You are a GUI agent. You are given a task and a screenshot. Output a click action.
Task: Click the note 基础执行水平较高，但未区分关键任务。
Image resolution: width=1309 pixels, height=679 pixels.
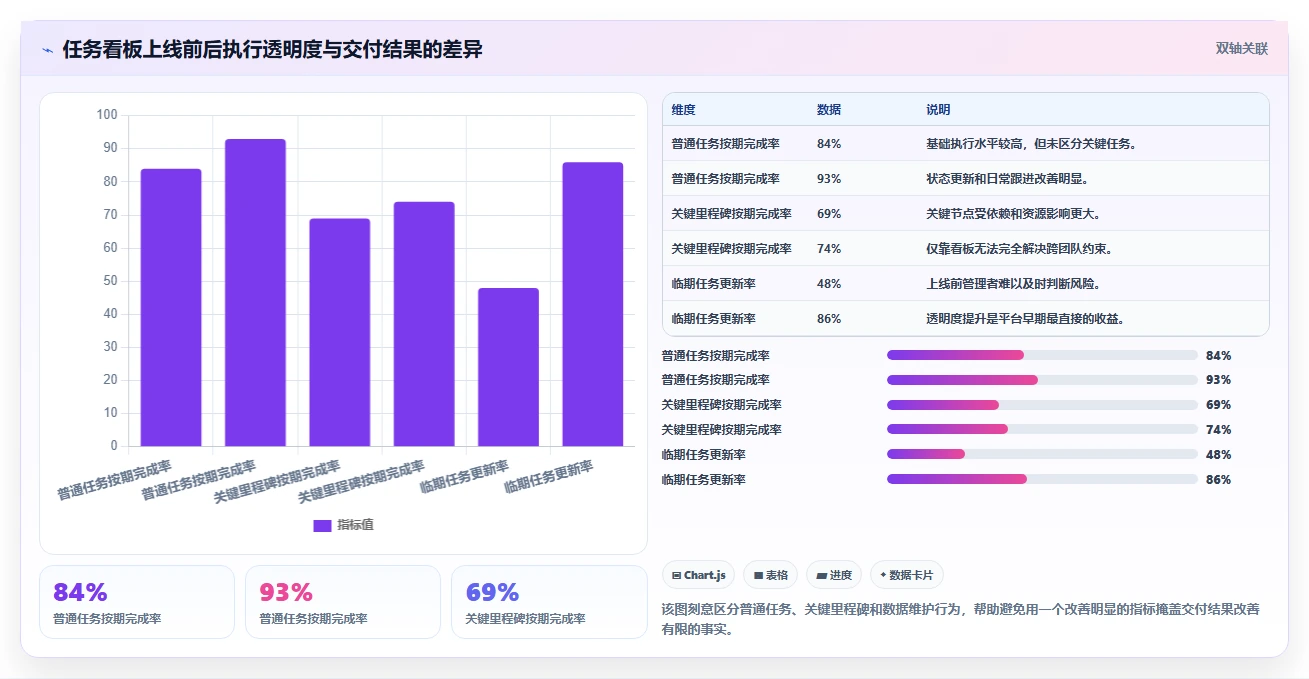tap(1032, 144)
